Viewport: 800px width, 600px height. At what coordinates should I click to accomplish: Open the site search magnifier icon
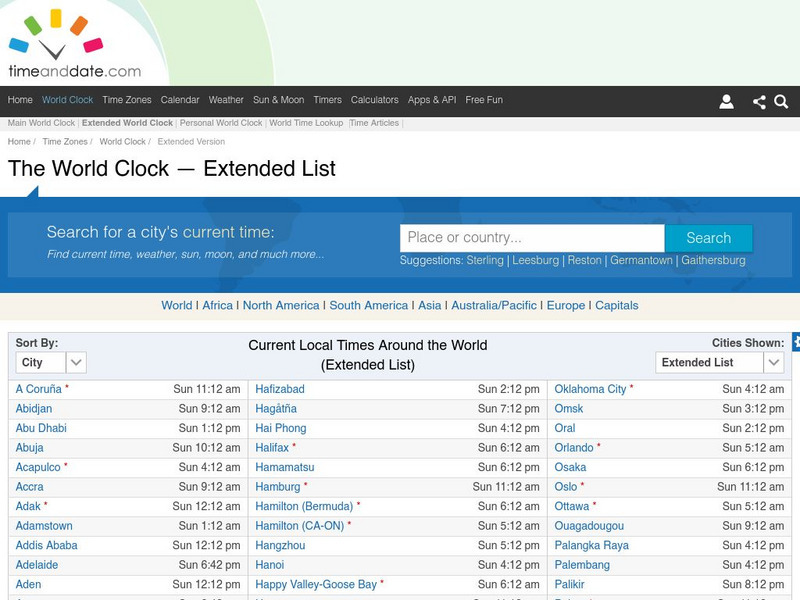pos(781,102)
